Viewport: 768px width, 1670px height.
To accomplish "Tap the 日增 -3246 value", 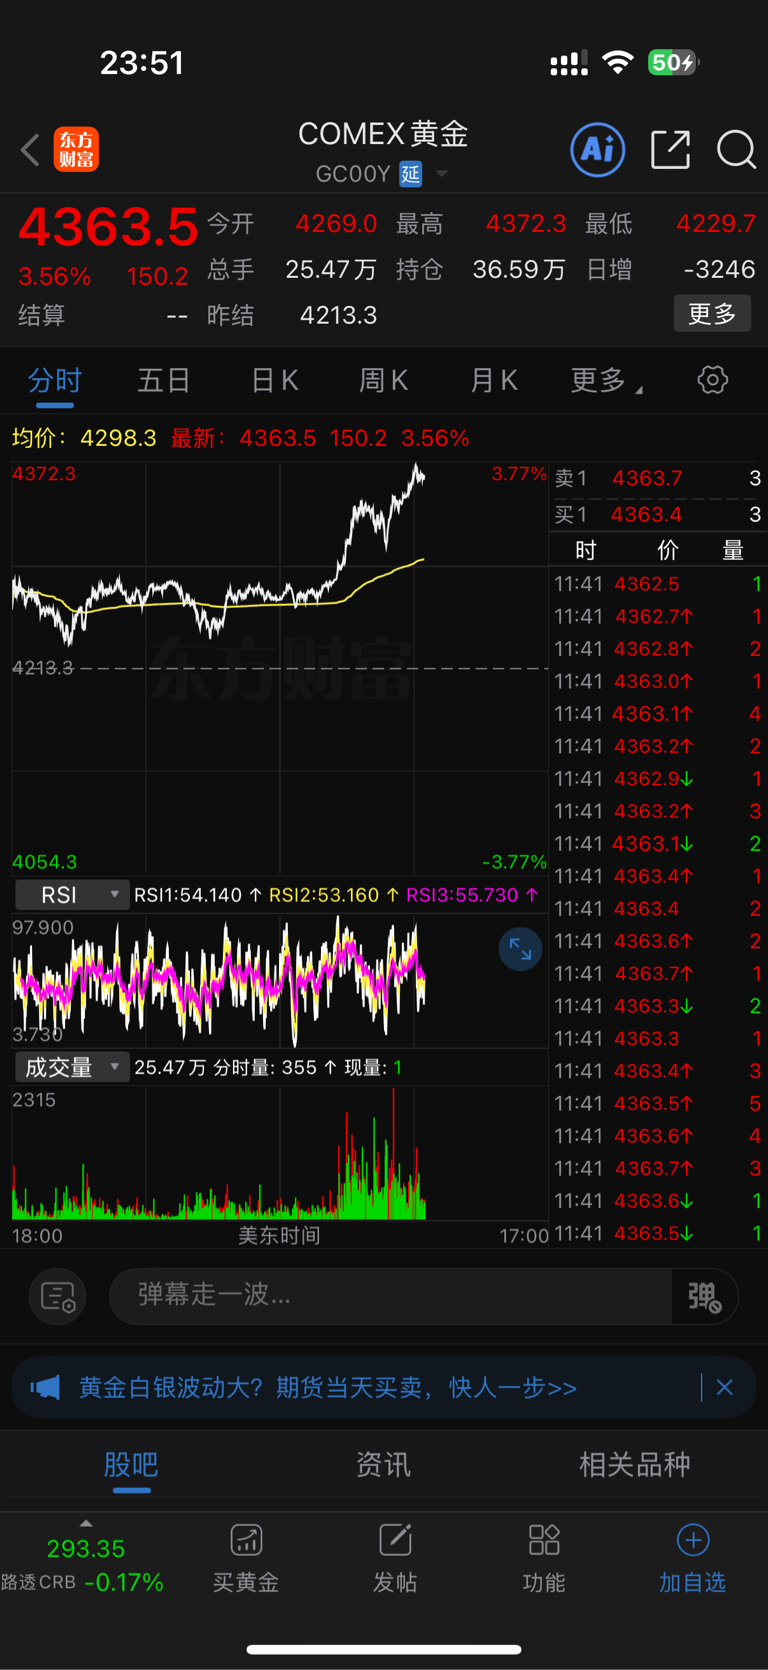I will (719, 269).
